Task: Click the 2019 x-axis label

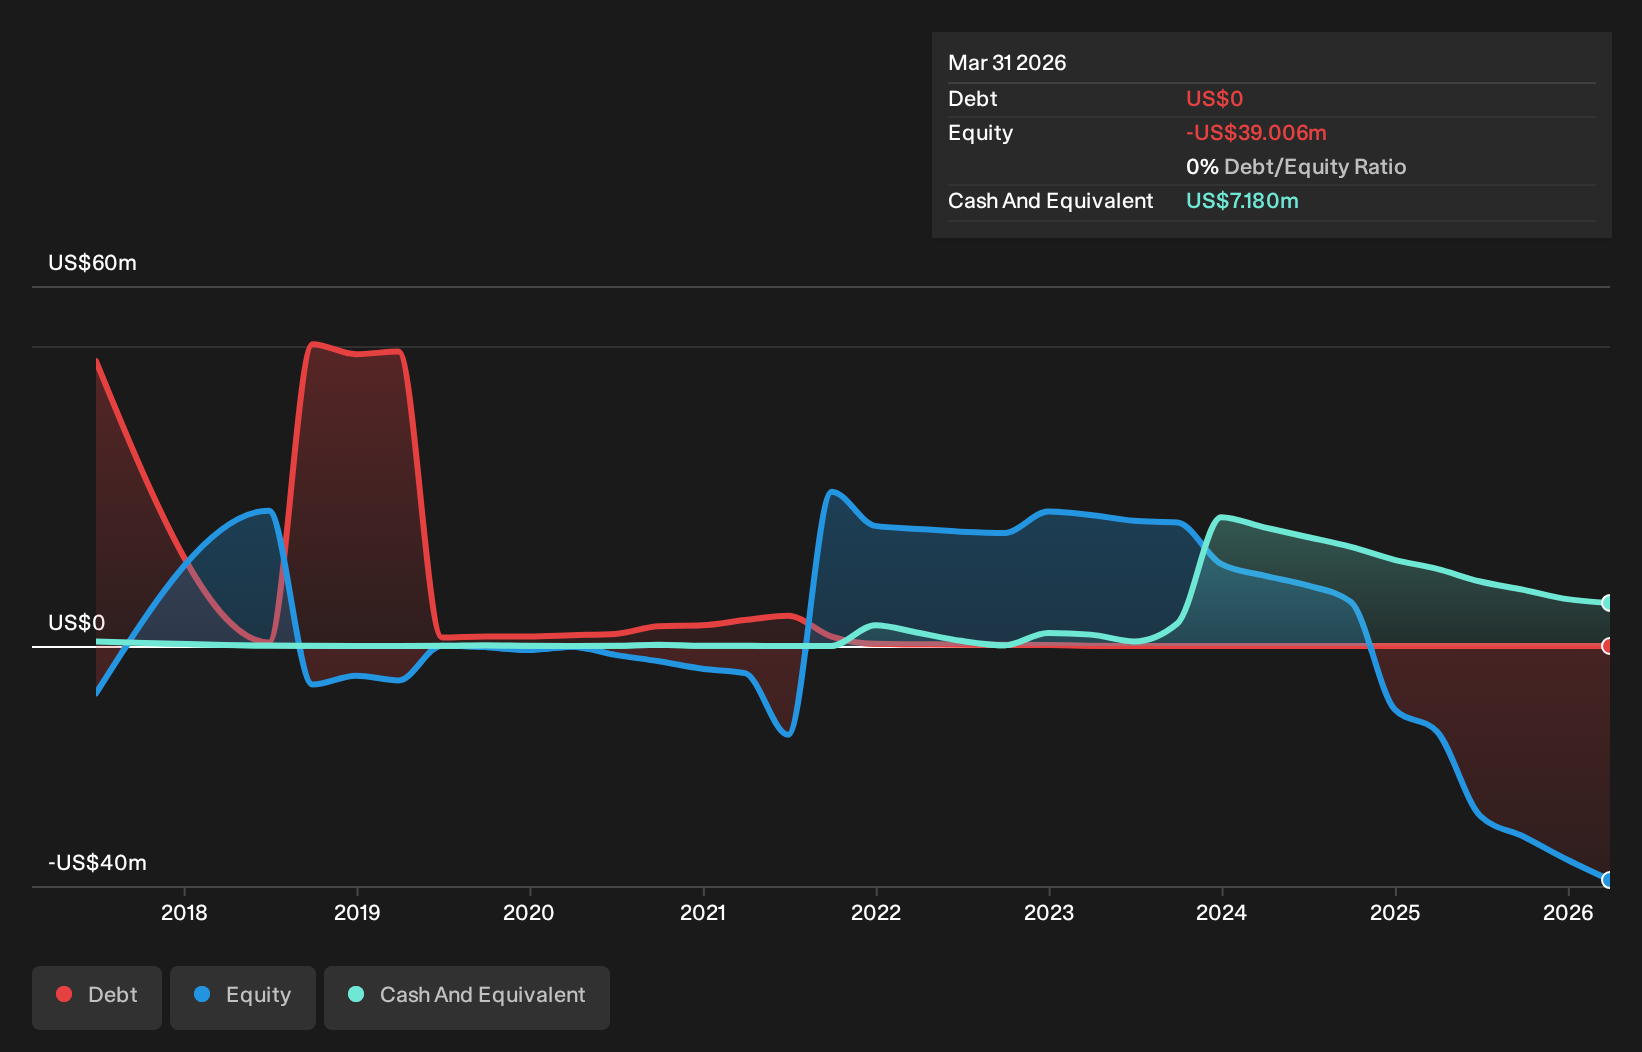Action: pyautogui.click(x=357, y=912)
